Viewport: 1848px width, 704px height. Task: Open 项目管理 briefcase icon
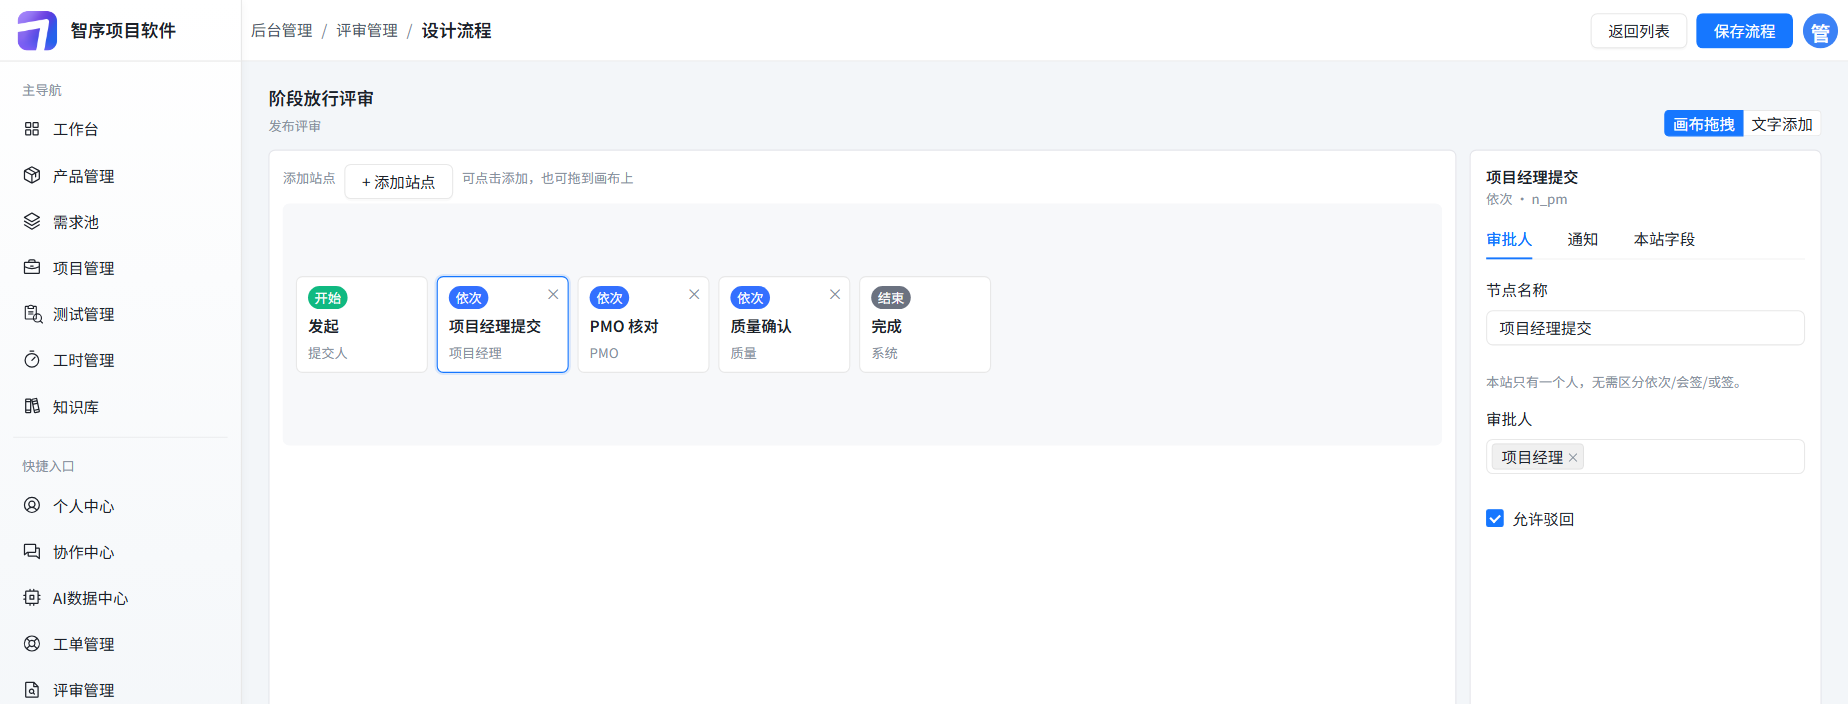(32, 267)
